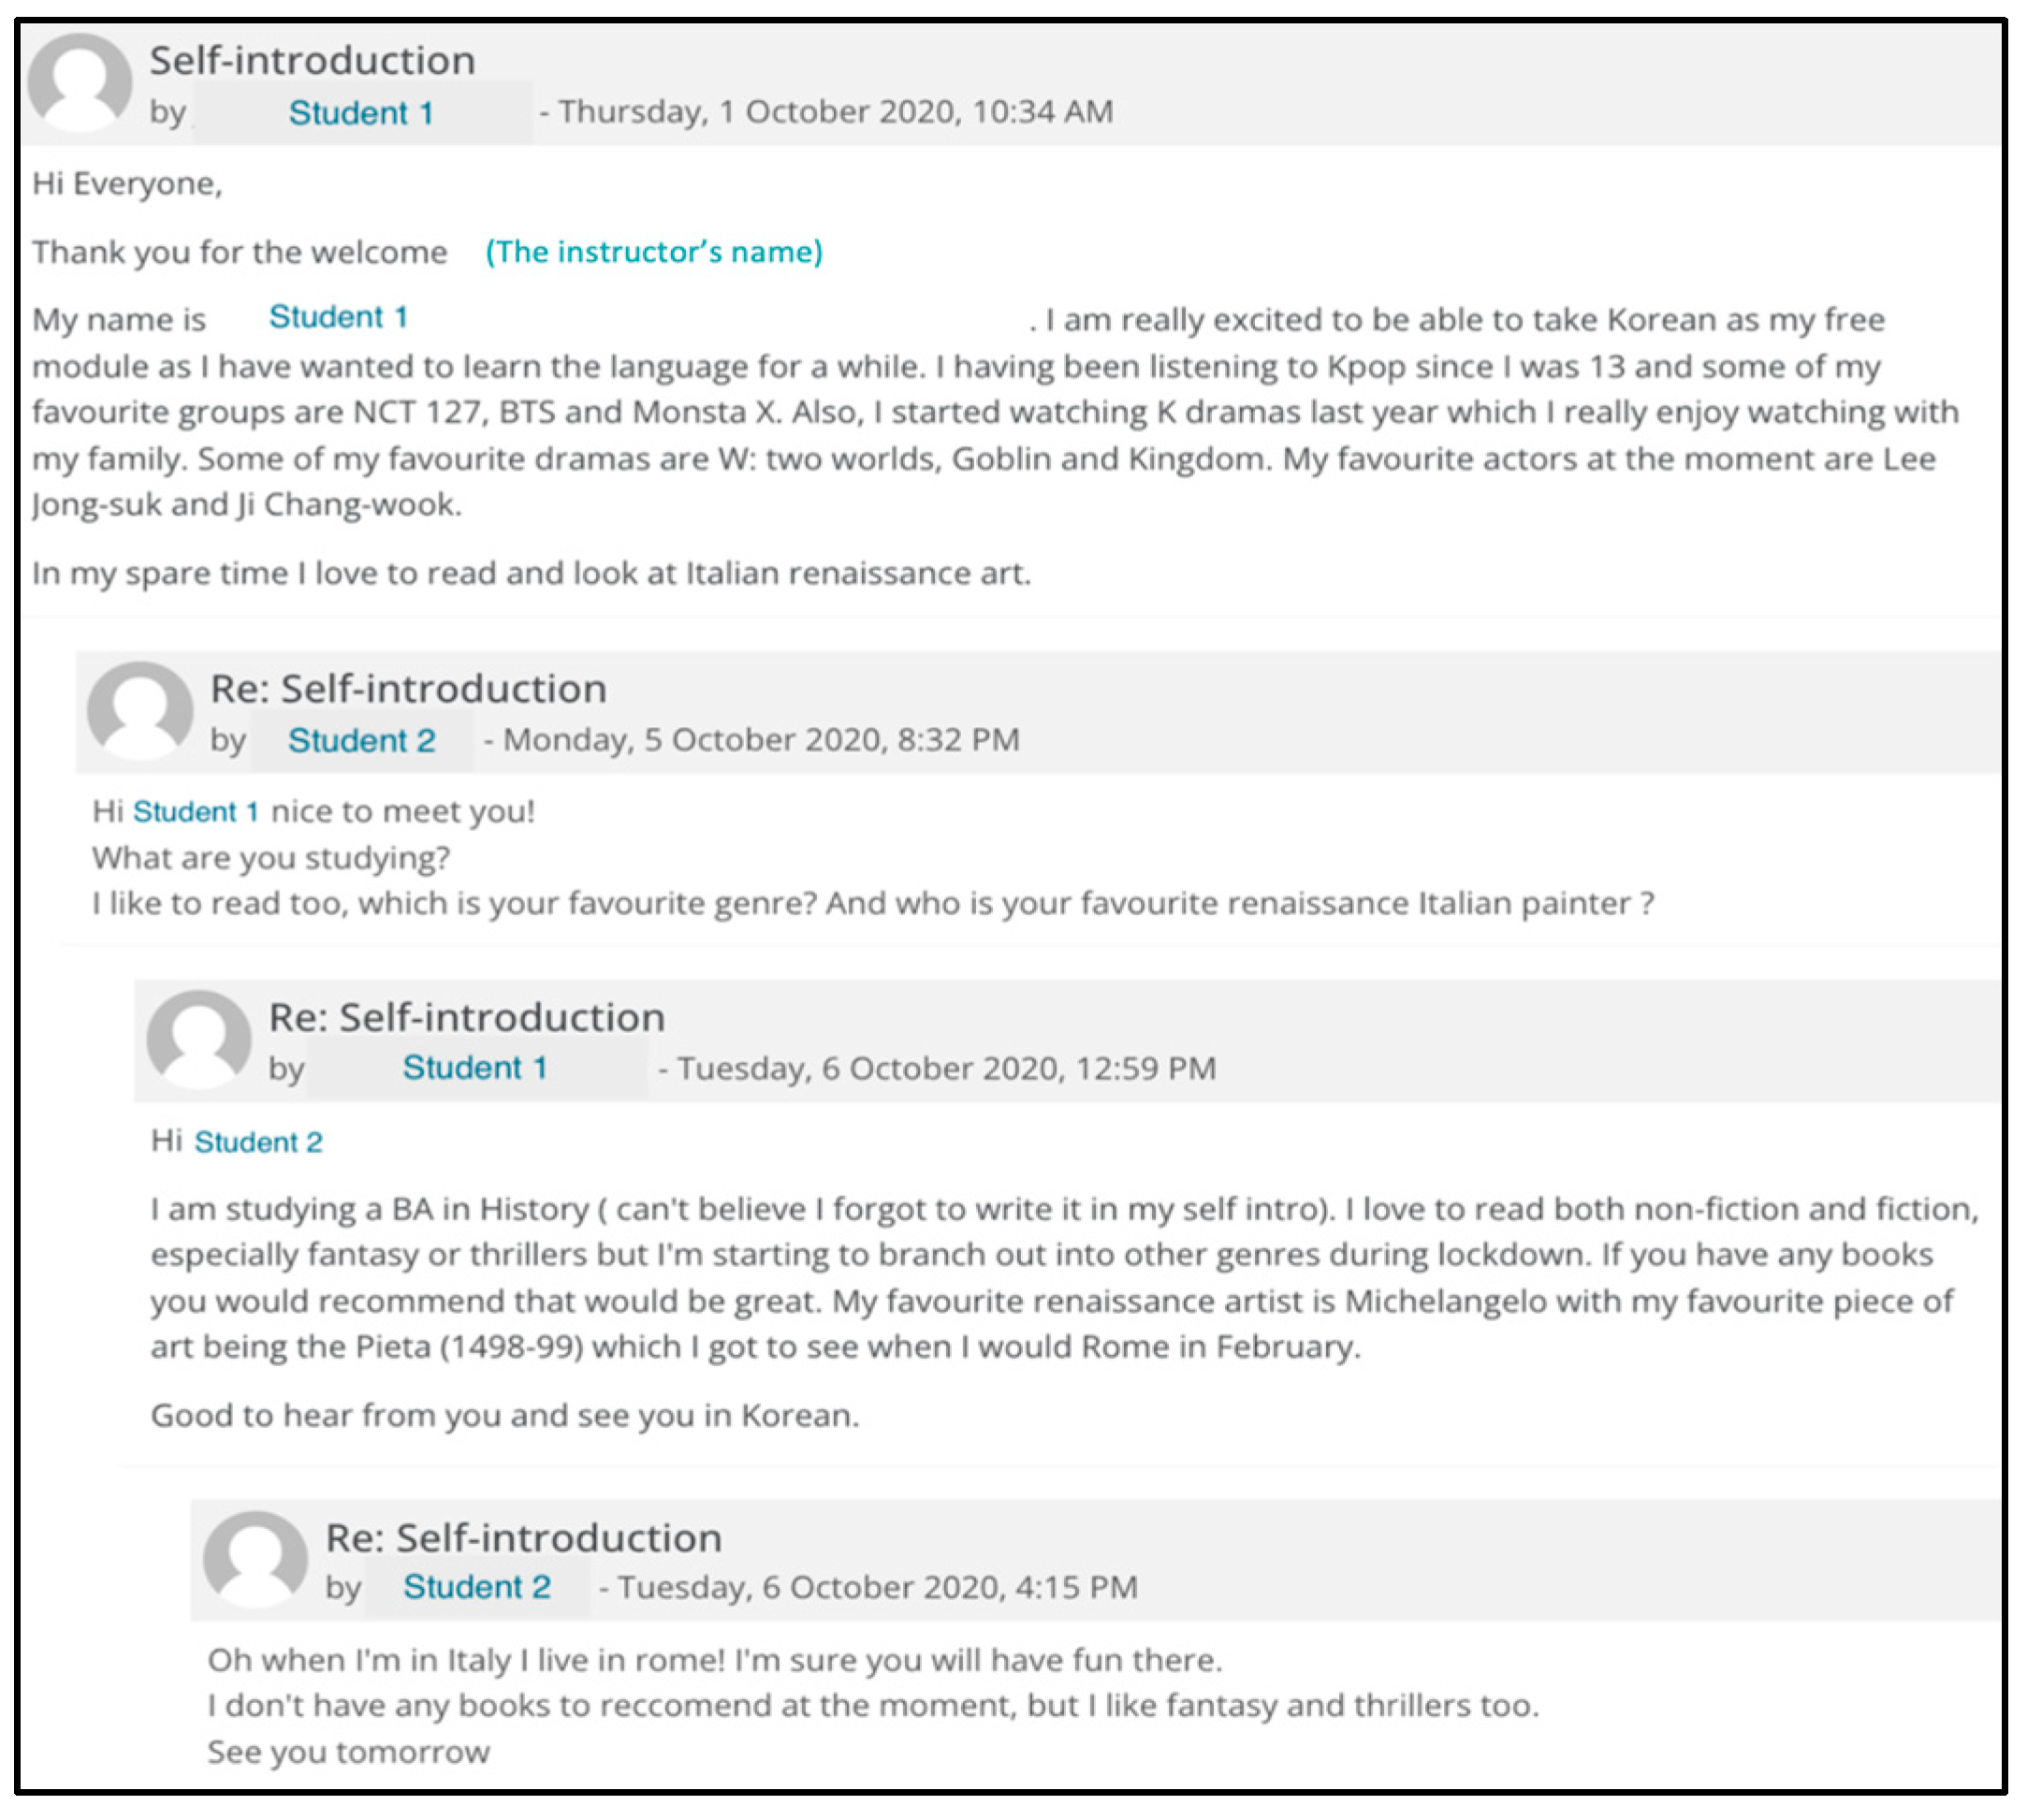The height and width of the screenshot is (1820, 2027).
Task: Select the avatar on the 4:15 PM reply
Action: pyautogui.click(x=255, y=1559)
